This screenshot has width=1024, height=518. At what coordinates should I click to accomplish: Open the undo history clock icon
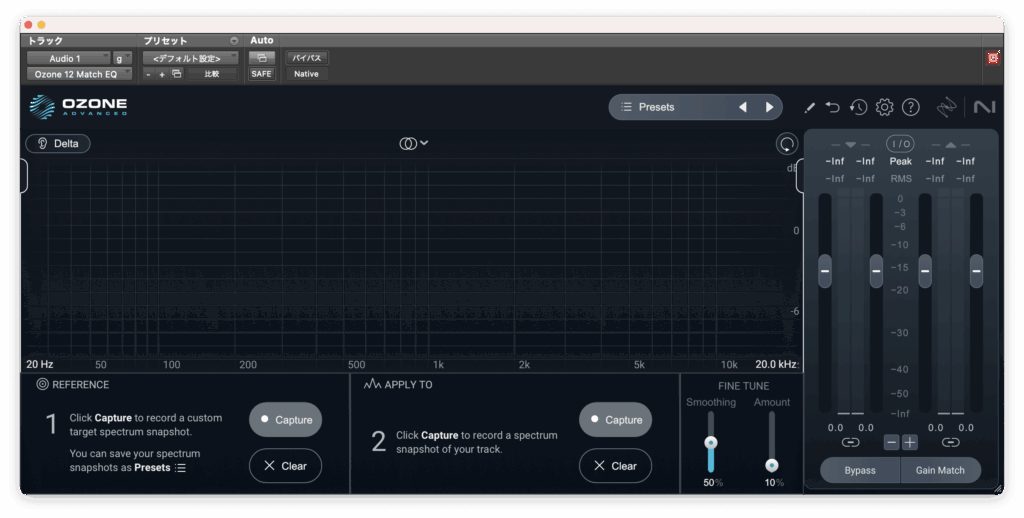858,107
